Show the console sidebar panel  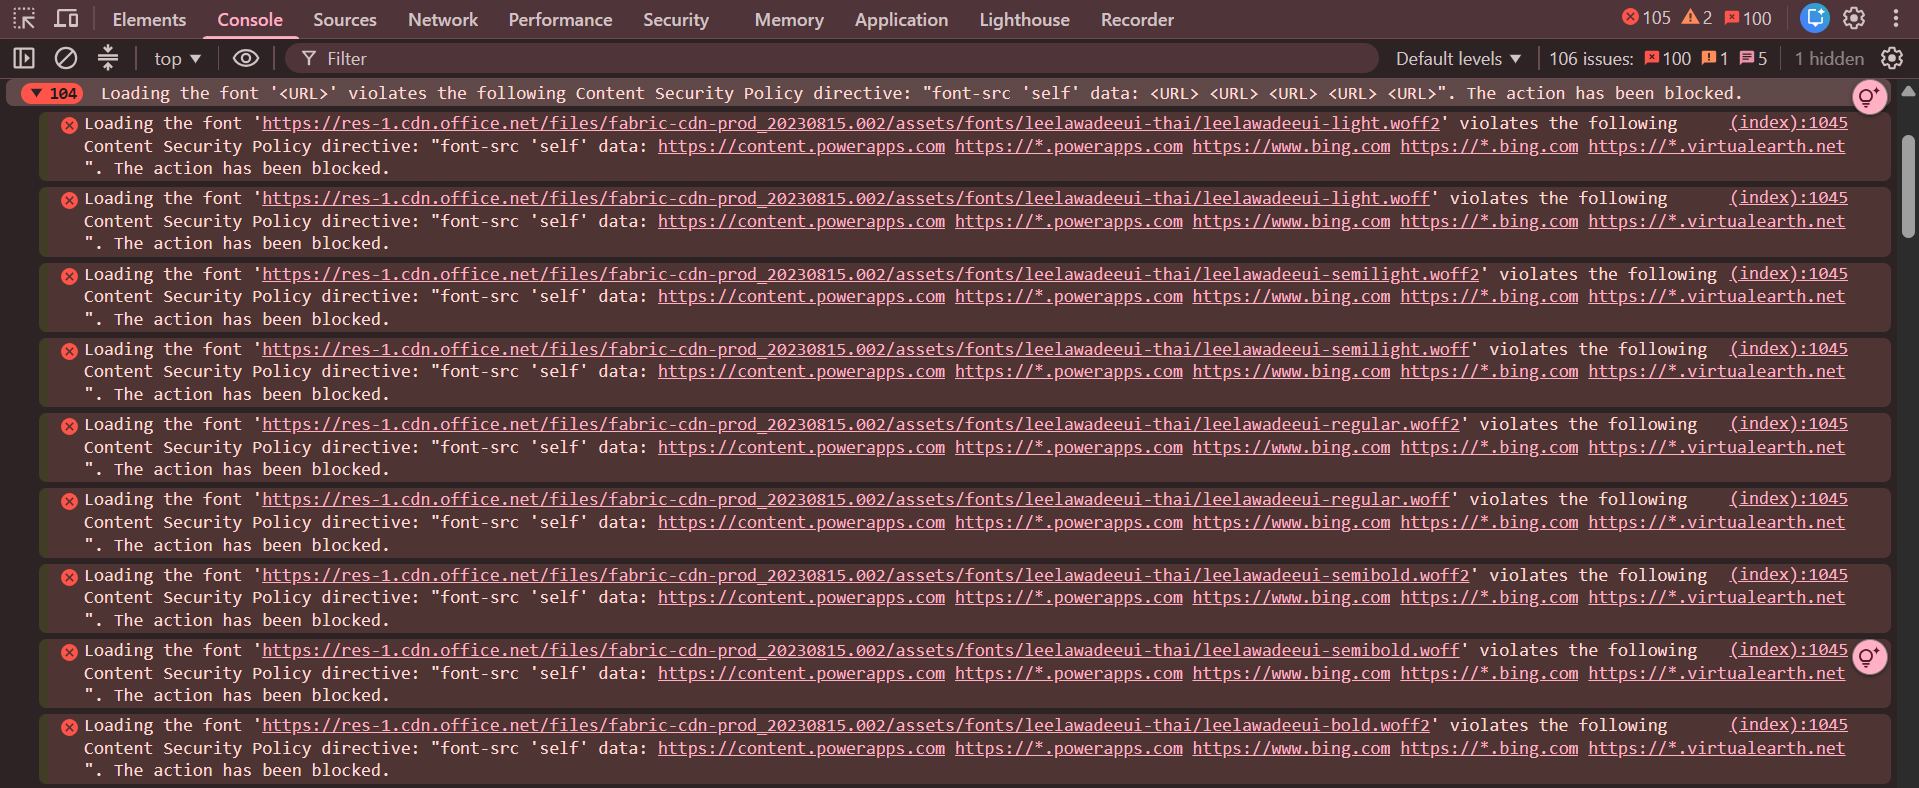[24, 59]
